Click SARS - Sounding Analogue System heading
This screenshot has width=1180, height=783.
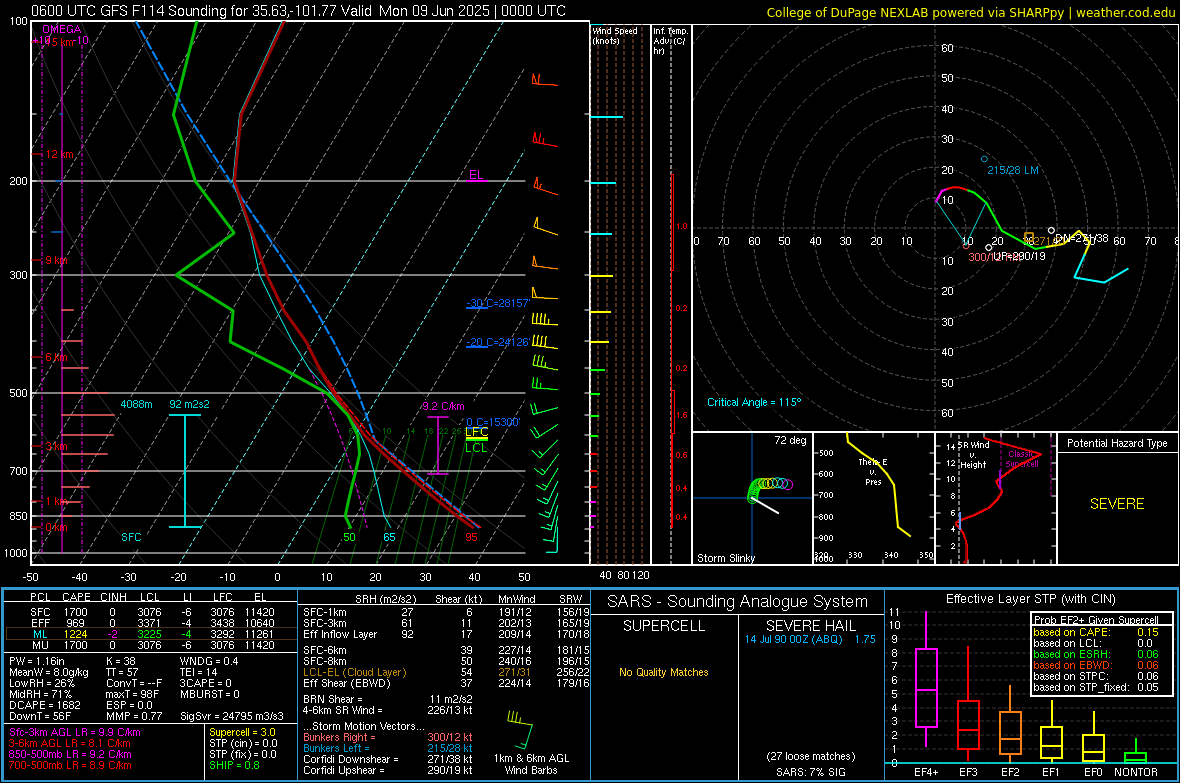pyautogui.click(x=737, y=601)
